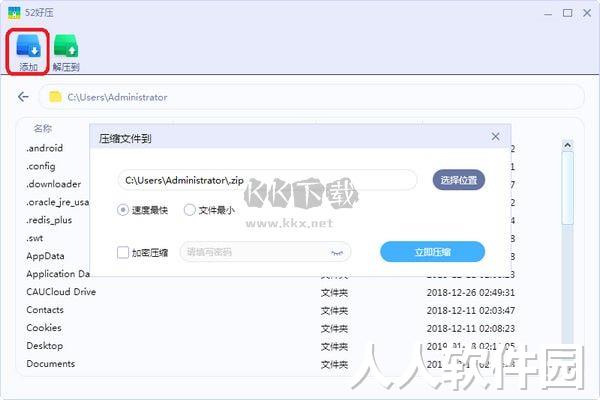Enable the 加密压缩 checkbox

[122, 252]
